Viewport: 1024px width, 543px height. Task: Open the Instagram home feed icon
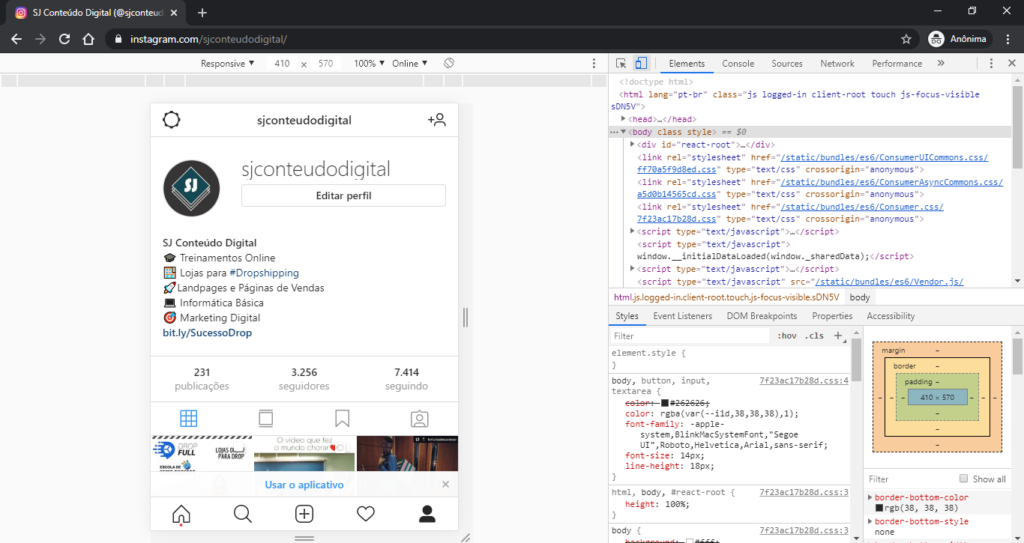(181, 514)
